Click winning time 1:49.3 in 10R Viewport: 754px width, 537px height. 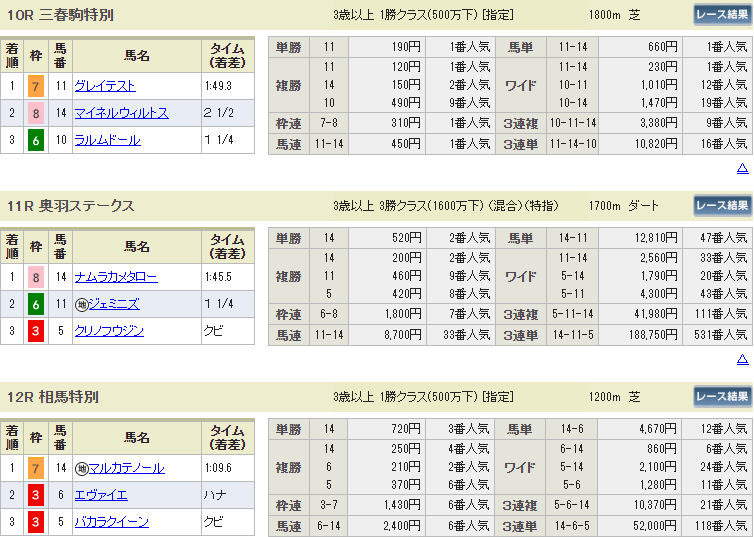[x=218, y=86]
